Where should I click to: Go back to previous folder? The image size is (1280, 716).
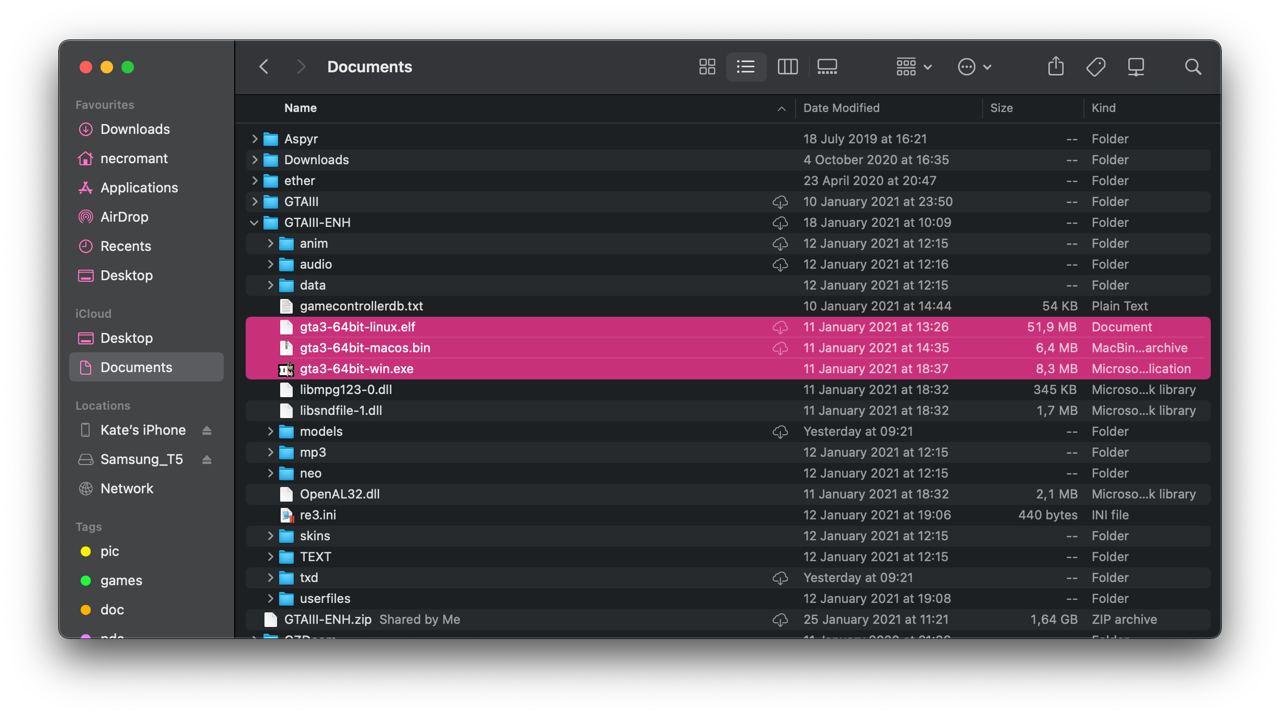[264, 67]
